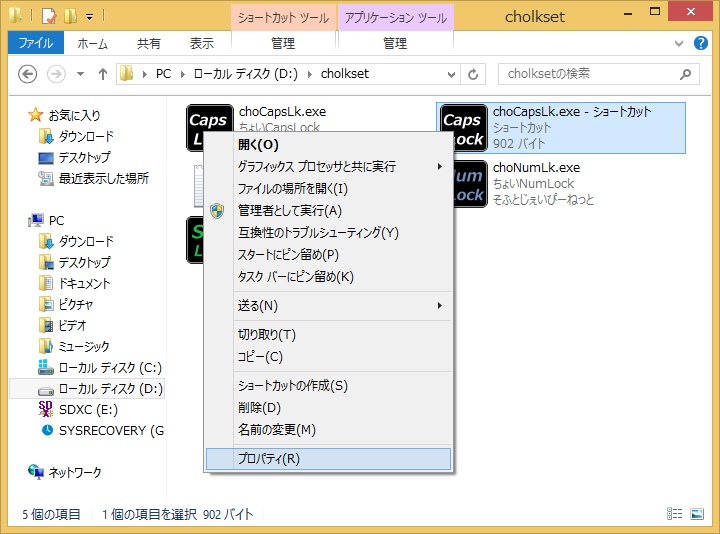The image size is (720, 534).
Task: Switch to large icons view icon
Action: coord(697,514)
